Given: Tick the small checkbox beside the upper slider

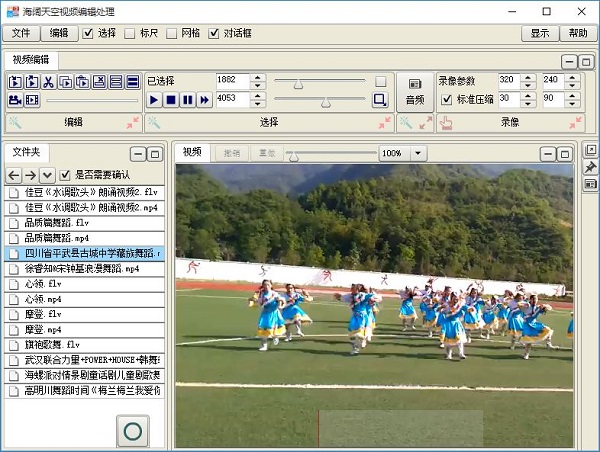Looking at the screenshot, I should coord(380,81).
